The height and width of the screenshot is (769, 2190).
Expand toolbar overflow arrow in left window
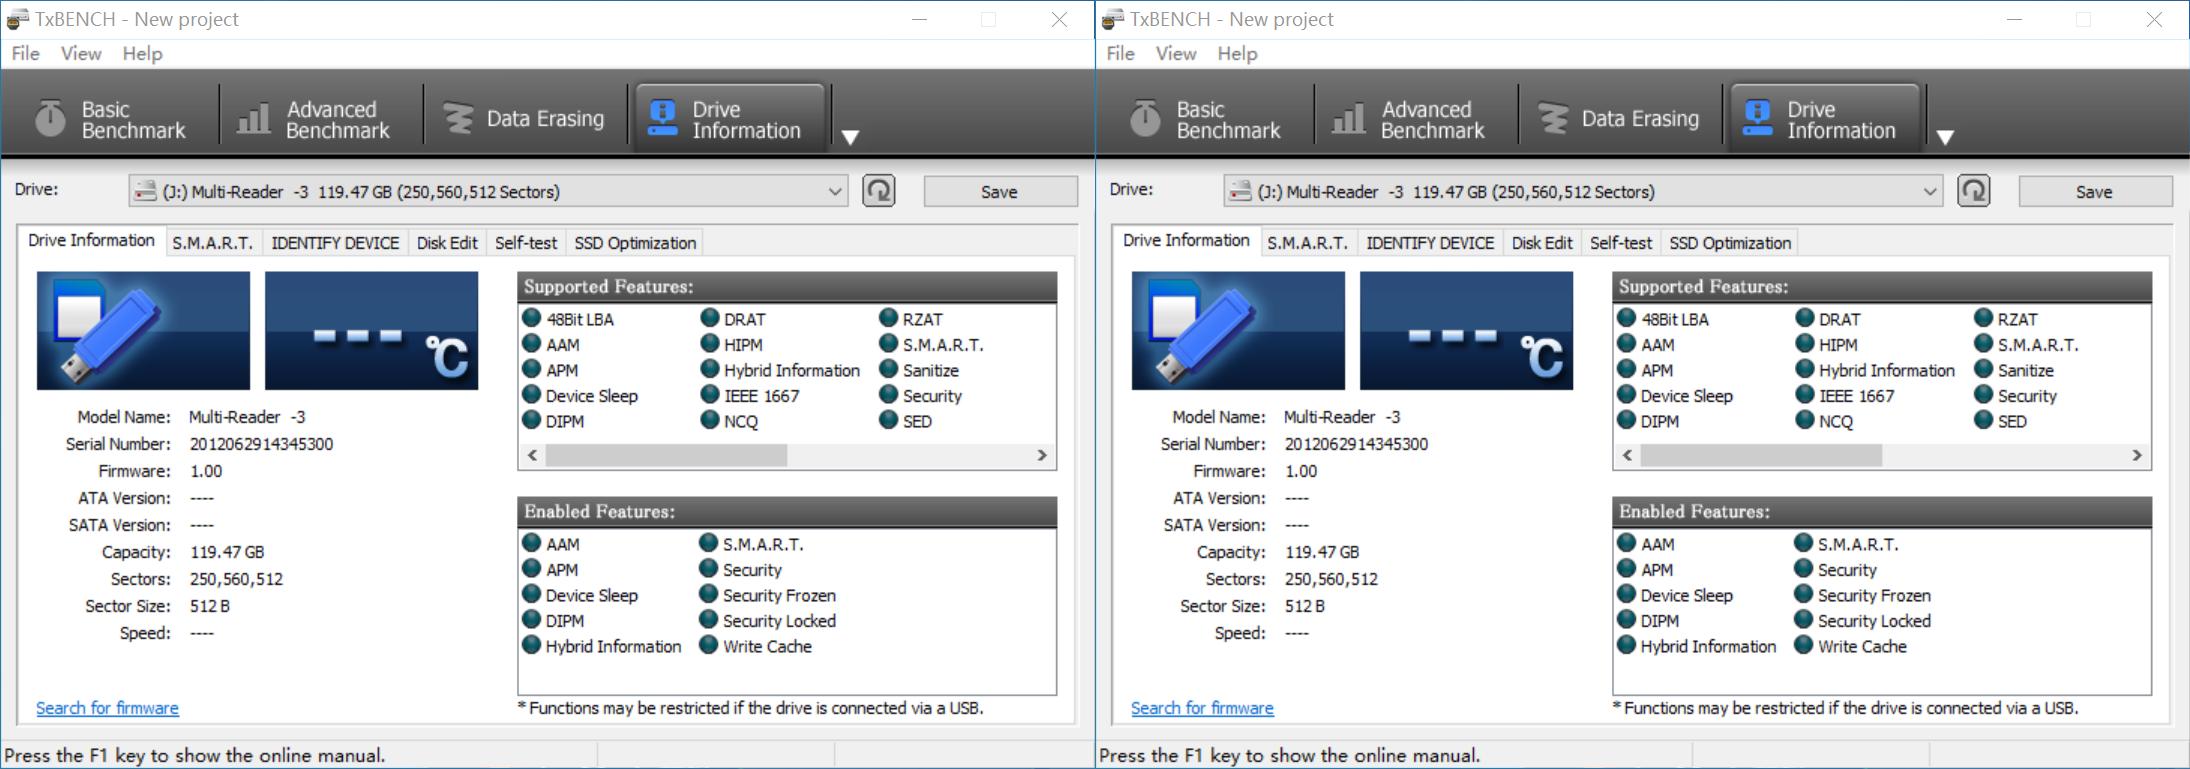[x=850, y=137]
